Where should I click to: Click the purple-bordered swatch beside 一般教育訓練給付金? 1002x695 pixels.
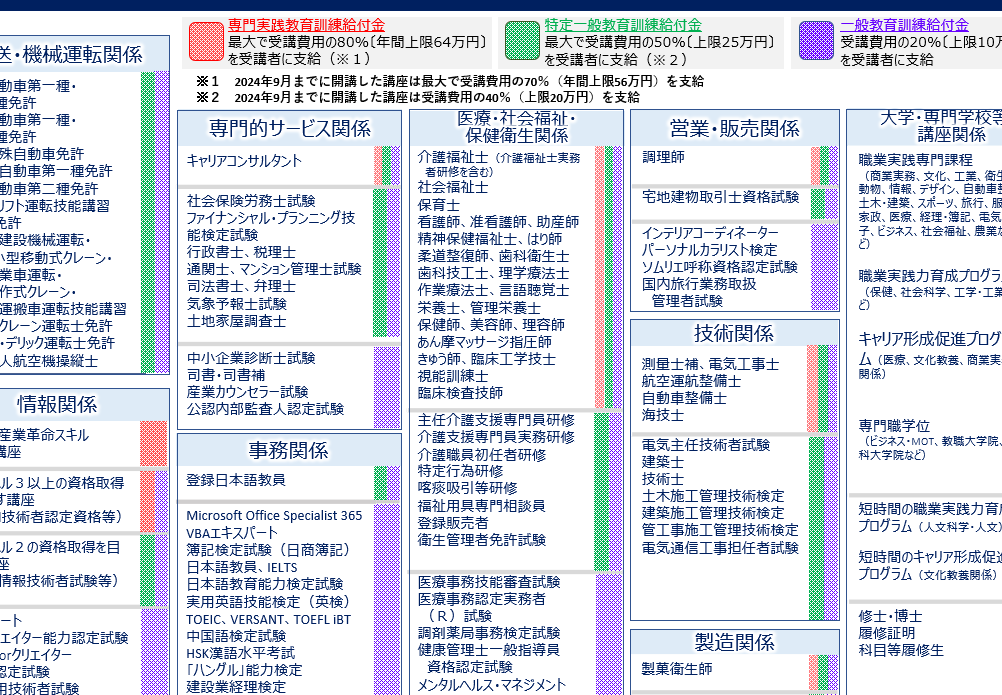point(817,42)
